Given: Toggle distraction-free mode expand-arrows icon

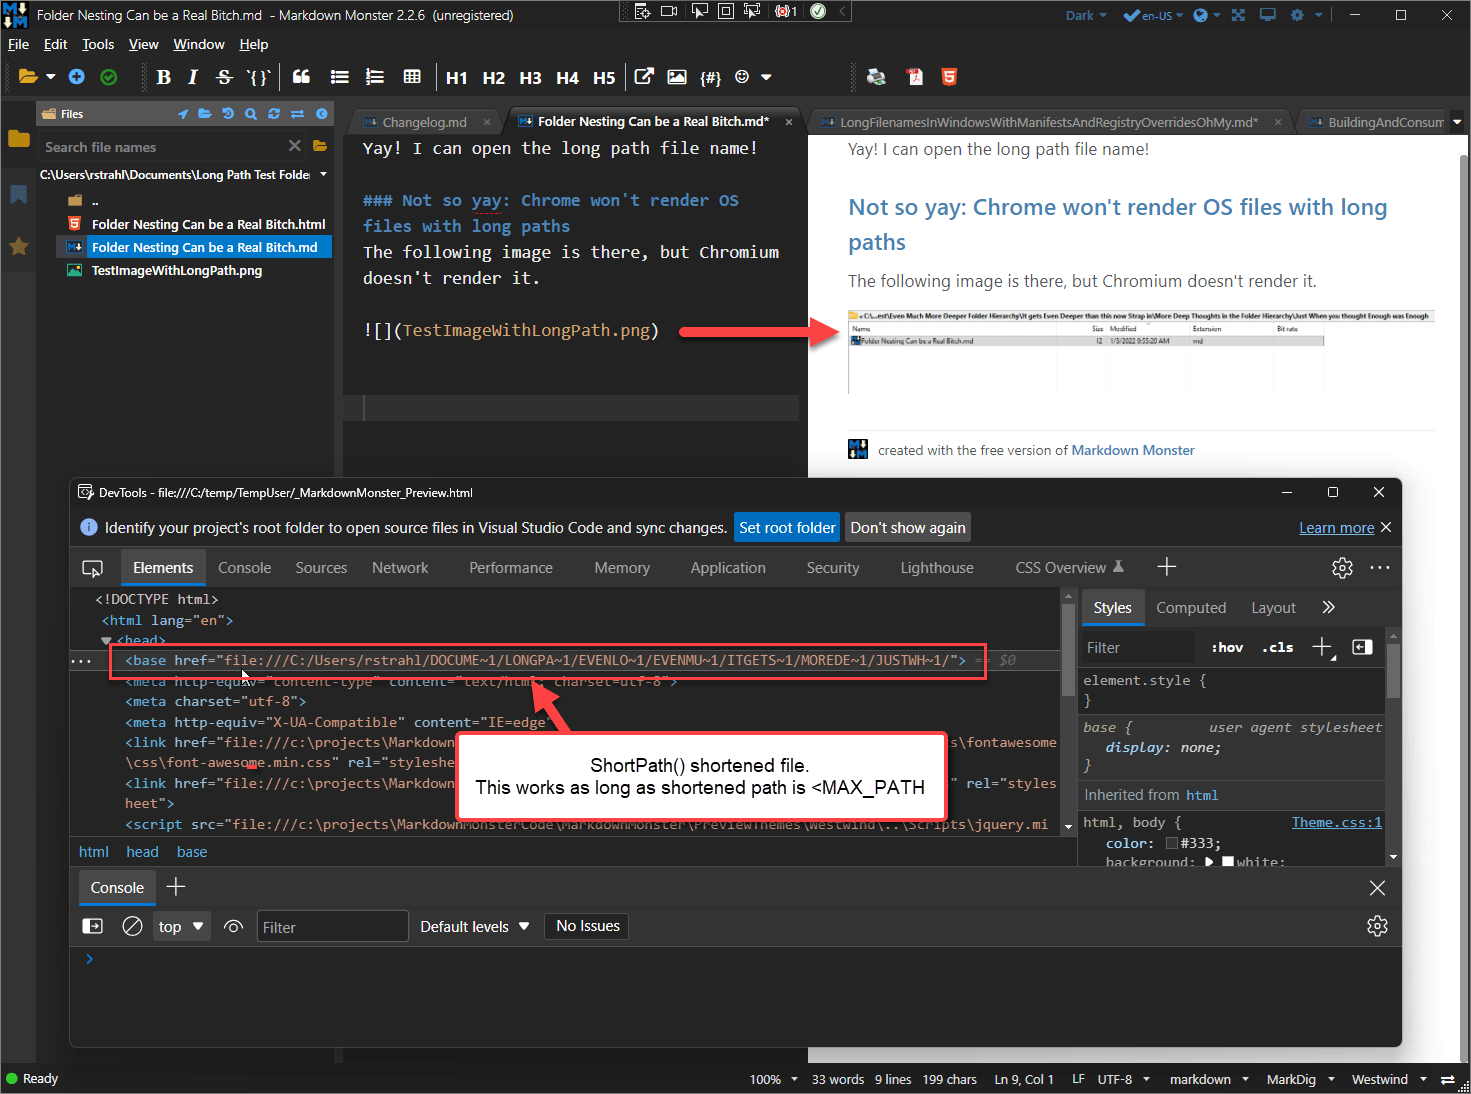Looking at the screenshot, I should 1238,15.
